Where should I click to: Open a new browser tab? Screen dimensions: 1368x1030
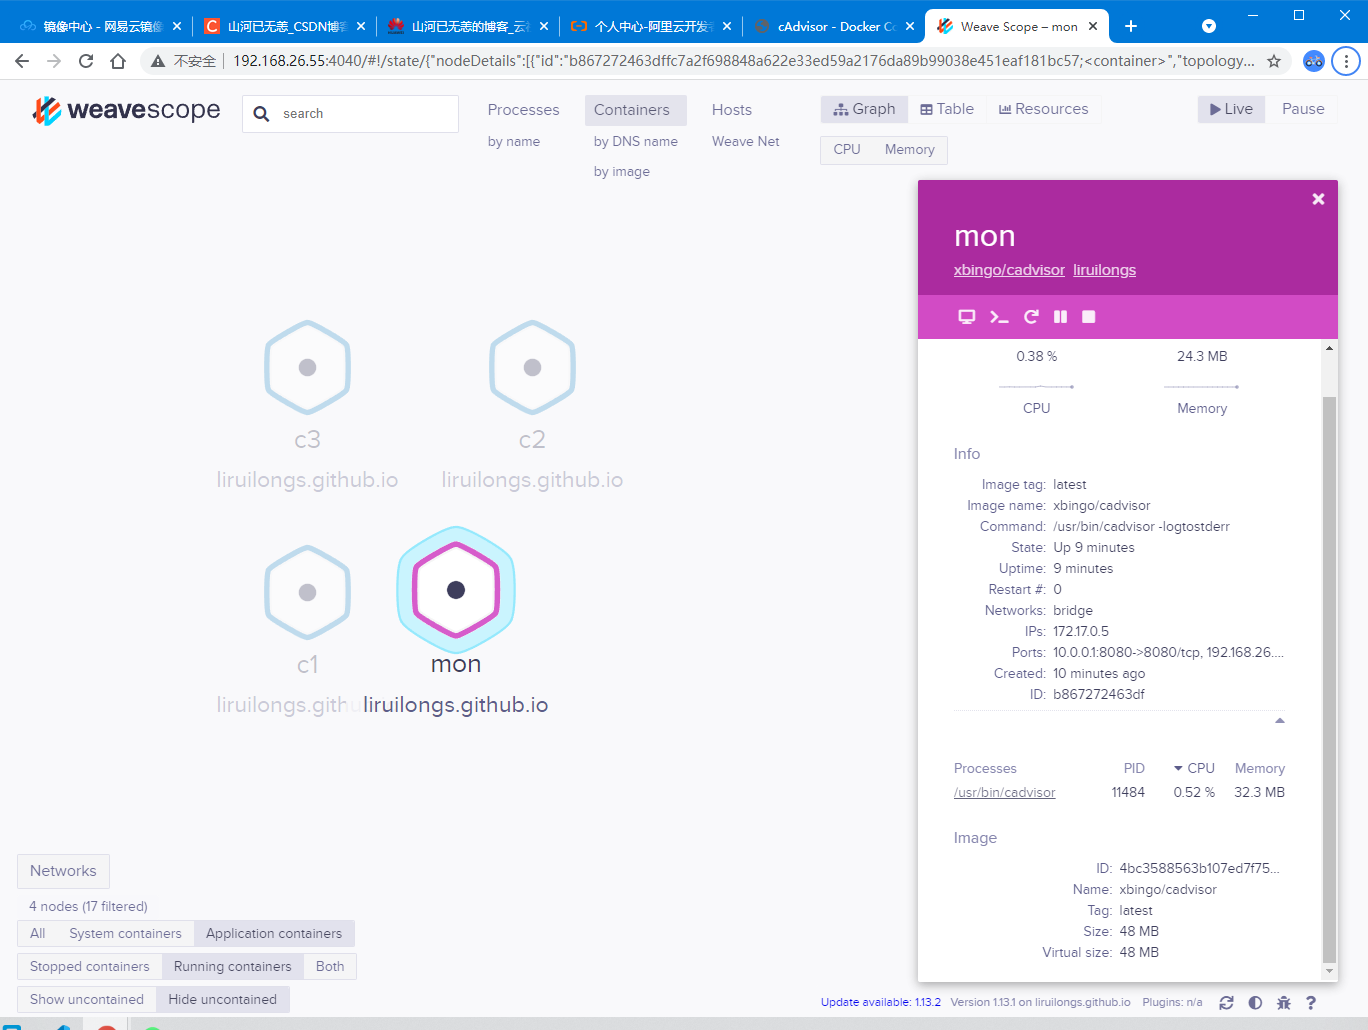tap(1131, 26)
